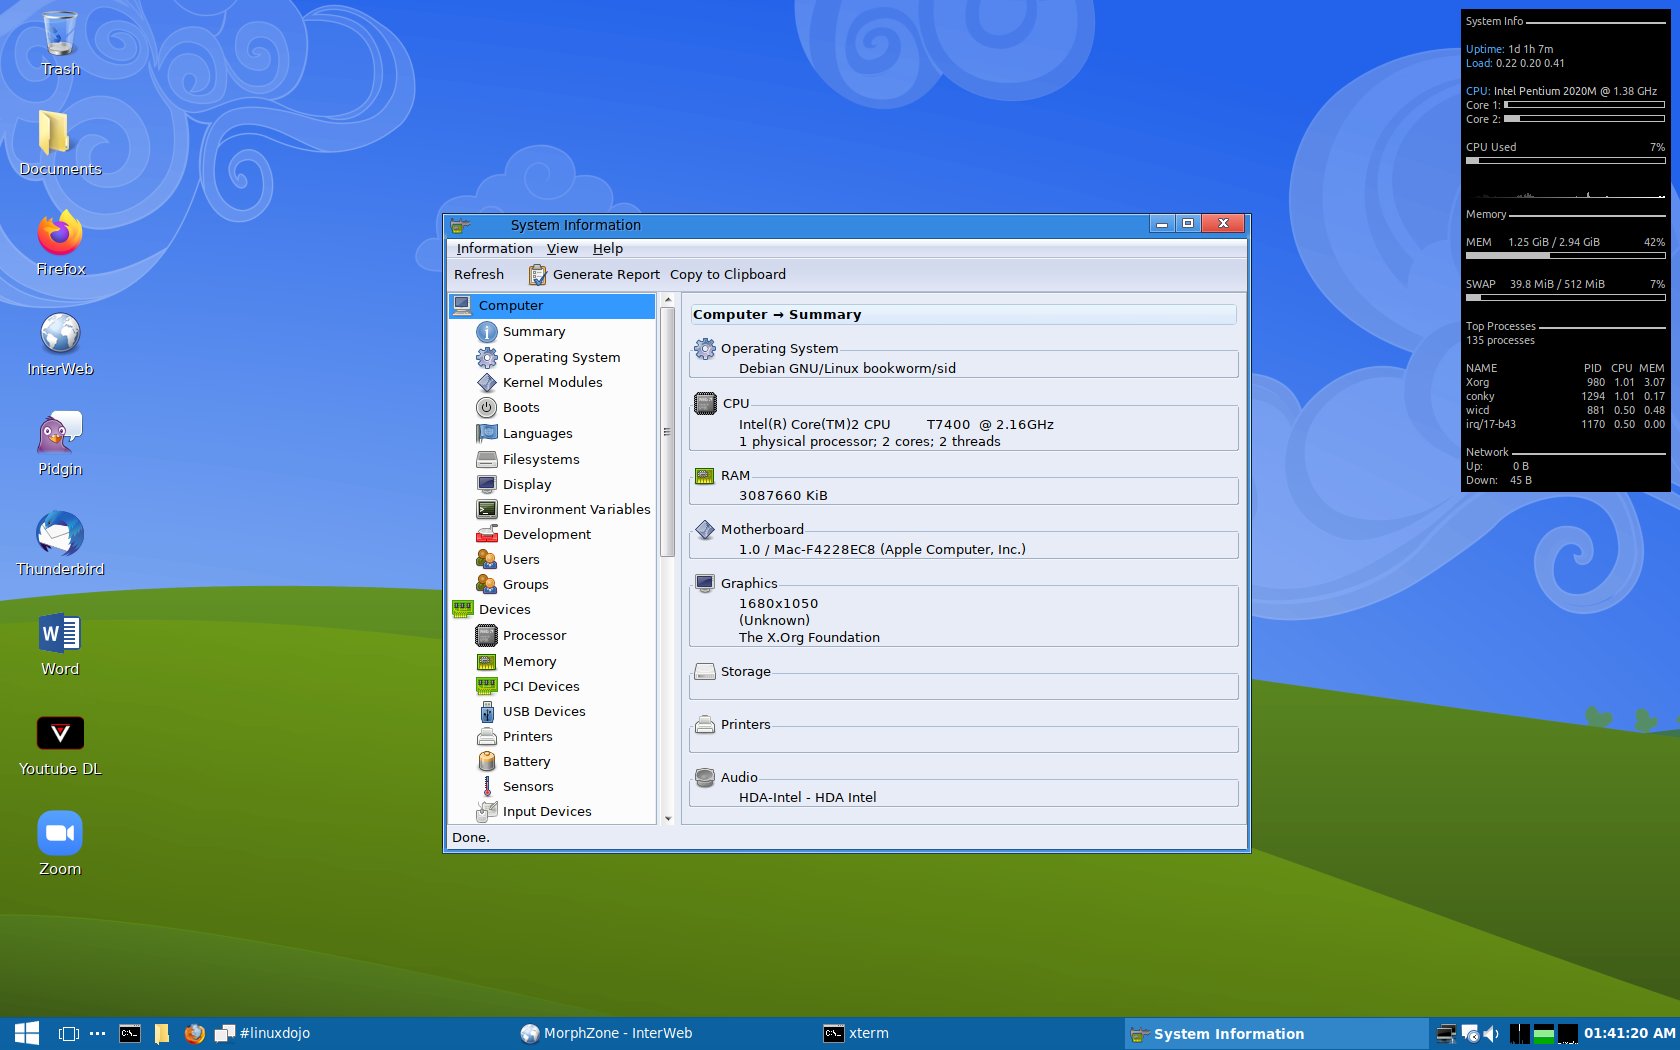Open terminal launcher in taskbar
Screen dimensions: 1680x1050
(x=130, y=1034)
